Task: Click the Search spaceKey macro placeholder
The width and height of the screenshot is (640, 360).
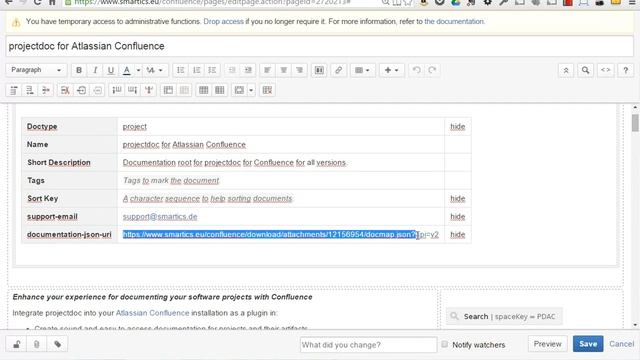Action: pyautogui.click(x=504, y=316)
